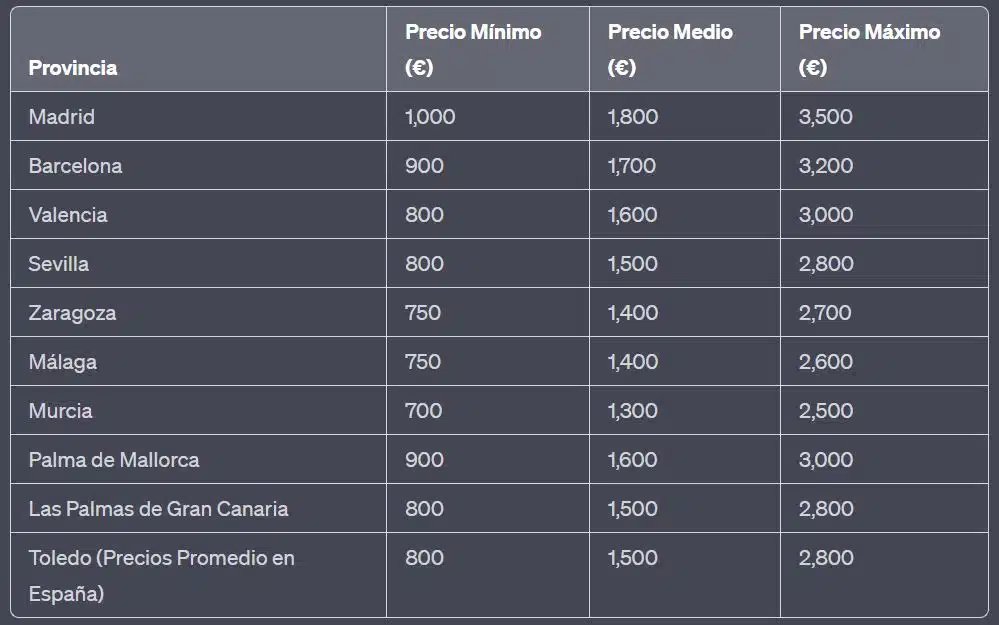Screen dimensions: 999x625
Task: Select Madrid's maximum price 3,500
Action: tap(826, 117)
